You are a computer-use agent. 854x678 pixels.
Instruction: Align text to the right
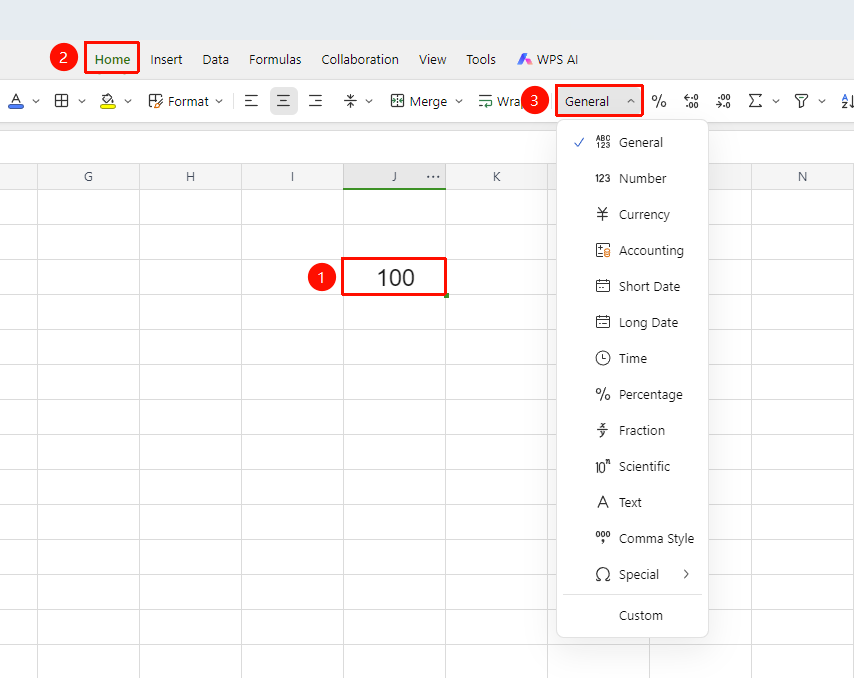tap(315, 101)
